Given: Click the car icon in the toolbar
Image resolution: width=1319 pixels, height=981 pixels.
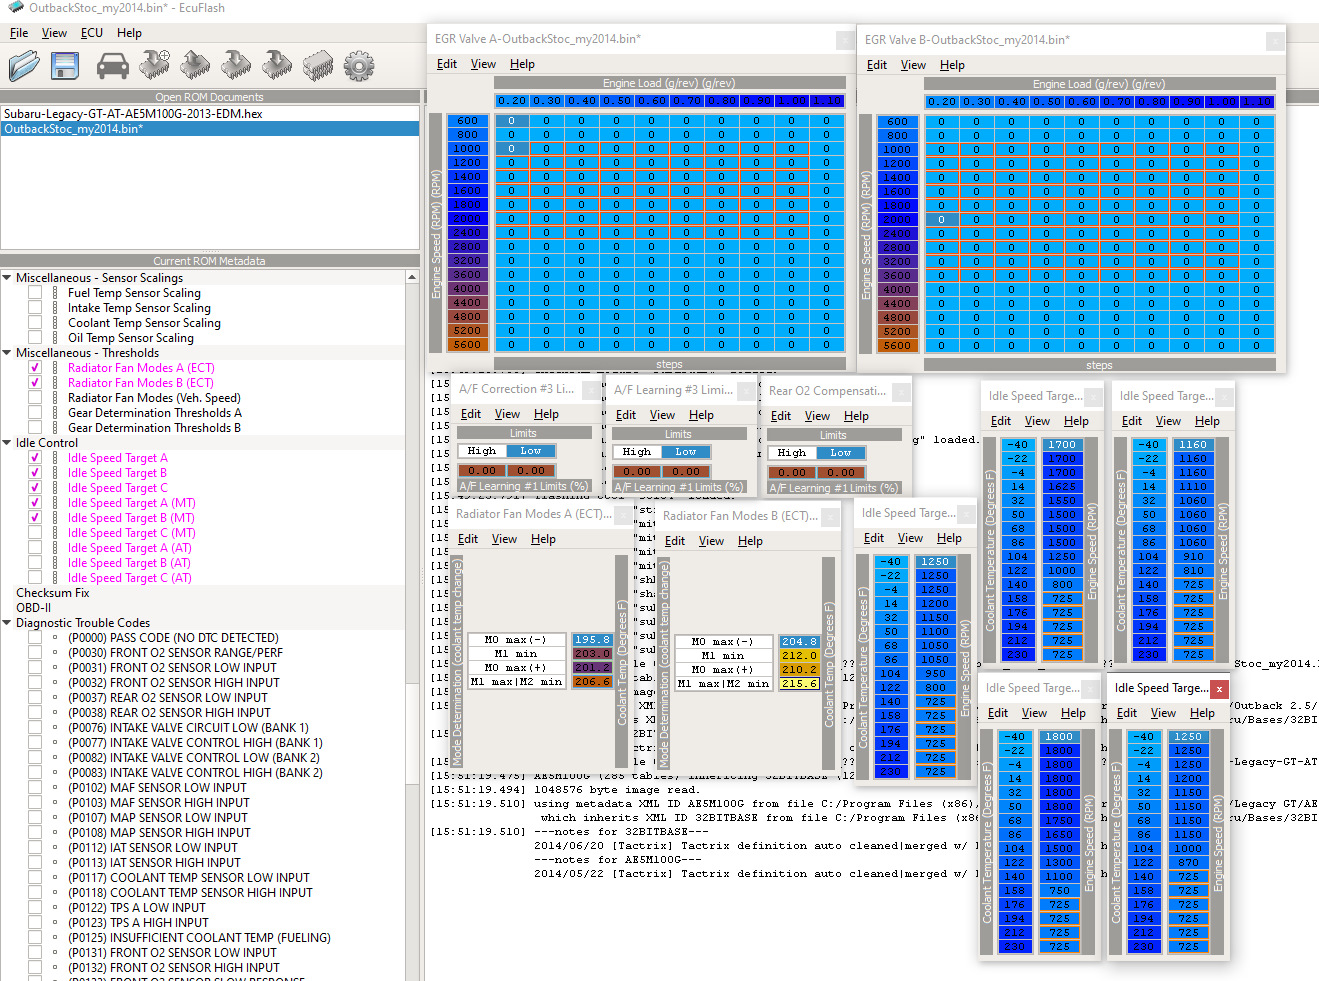Looking at the screenshot, I should [x=112, y=66].
